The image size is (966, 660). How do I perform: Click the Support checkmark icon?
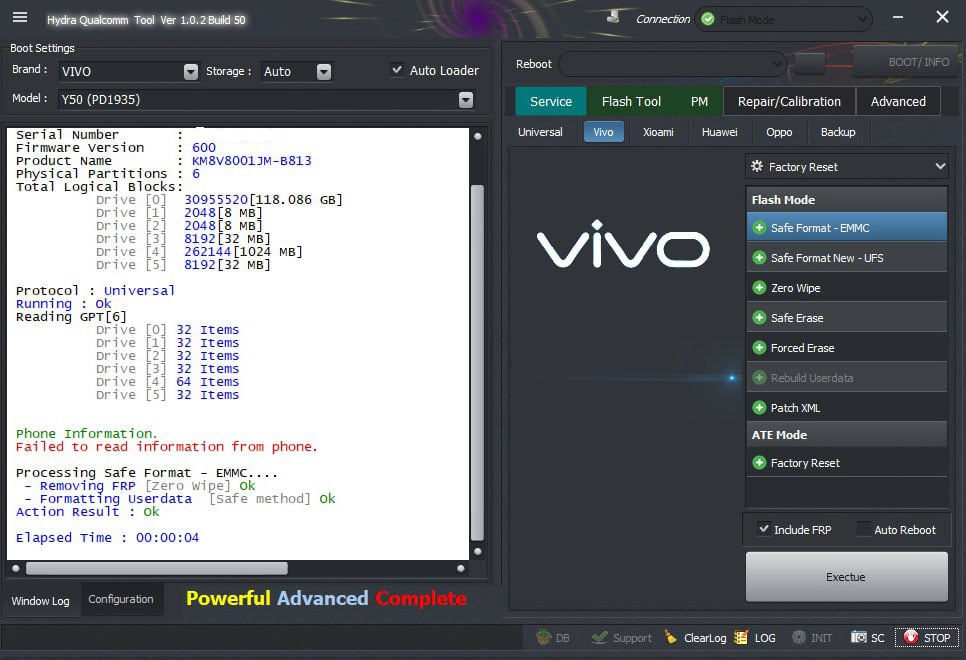[599, 637]
